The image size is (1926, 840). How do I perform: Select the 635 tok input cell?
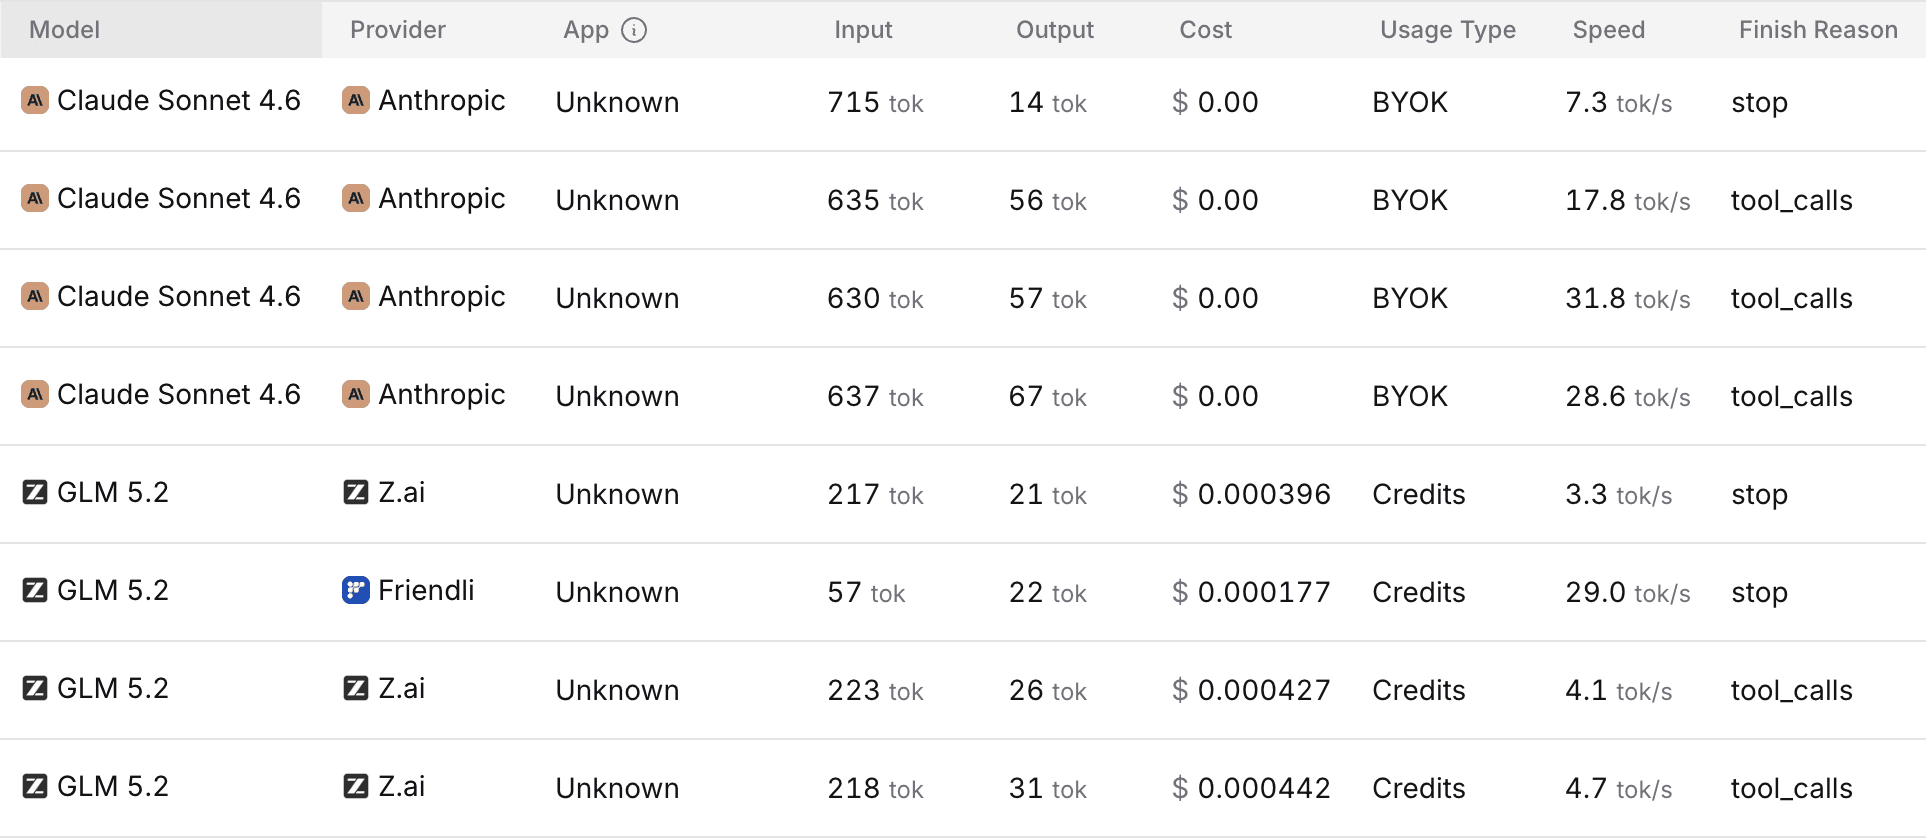click(875, 200)
